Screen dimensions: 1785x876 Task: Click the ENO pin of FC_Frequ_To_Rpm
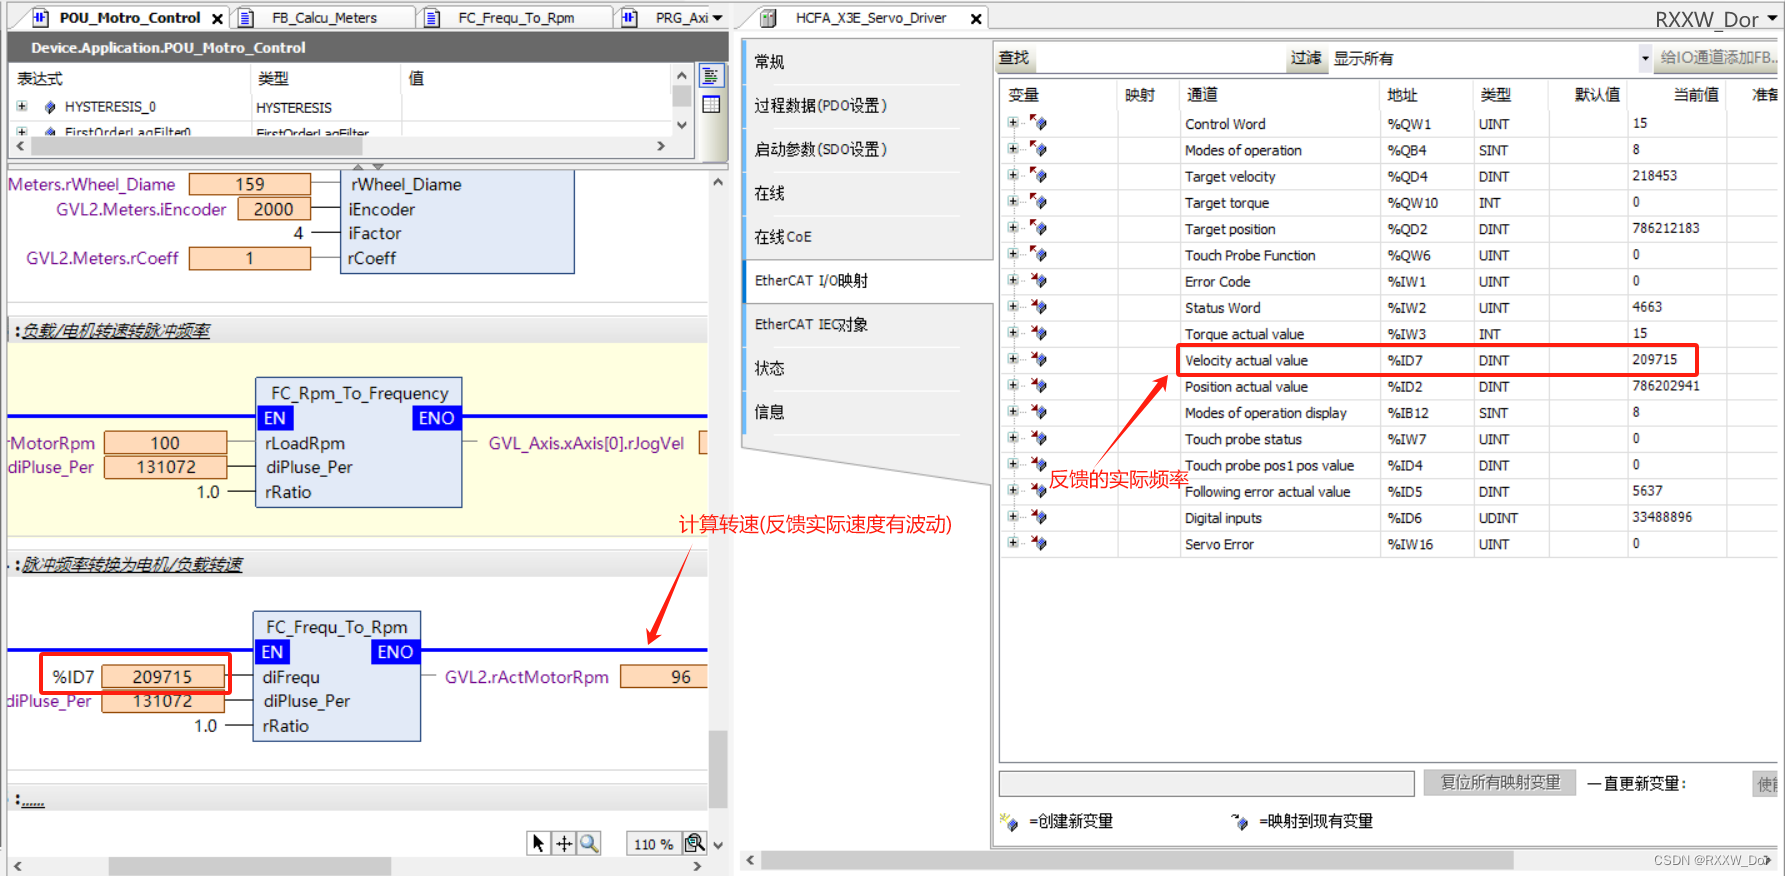(x=395, y=652)
